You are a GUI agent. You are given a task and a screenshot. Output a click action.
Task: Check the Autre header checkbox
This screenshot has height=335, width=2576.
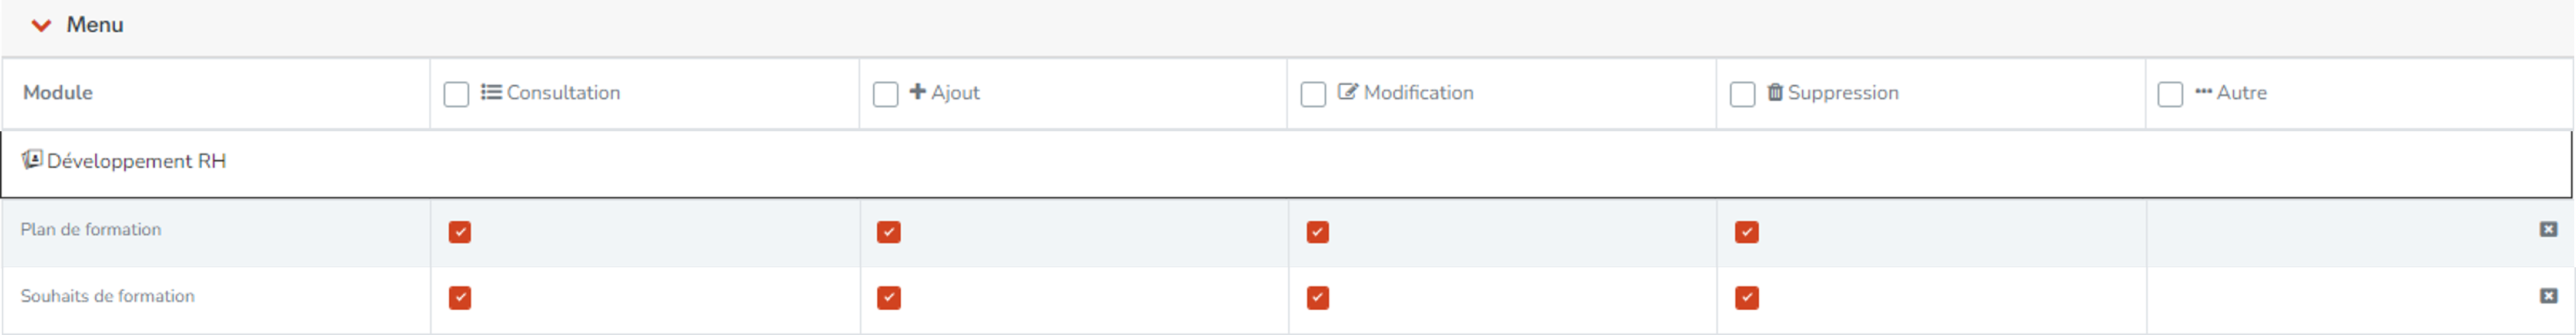[x=2170, y=94]
